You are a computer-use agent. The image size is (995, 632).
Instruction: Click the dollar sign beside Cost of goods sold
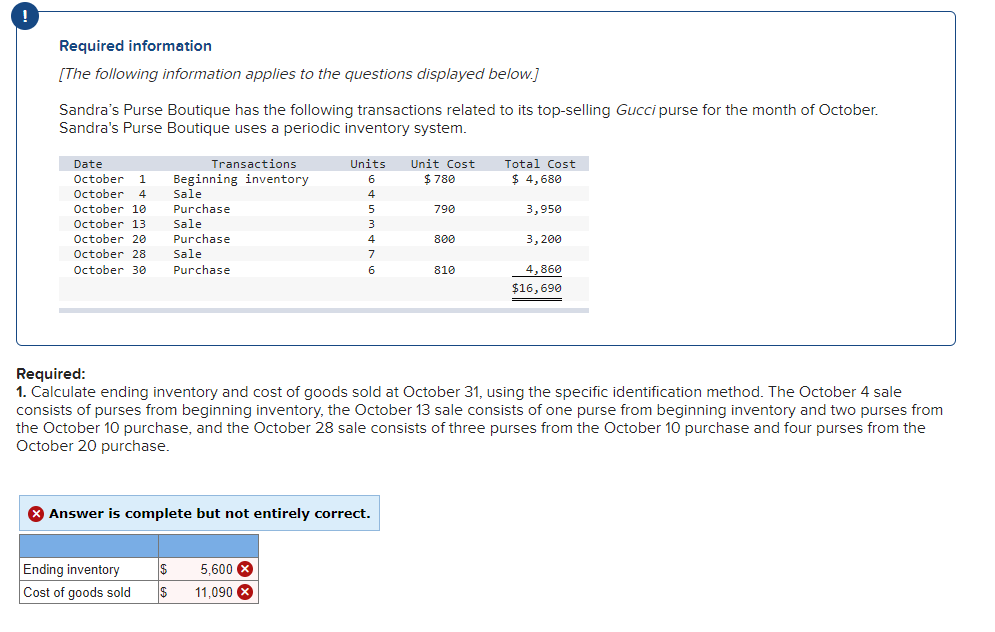[x=162, y=591]
